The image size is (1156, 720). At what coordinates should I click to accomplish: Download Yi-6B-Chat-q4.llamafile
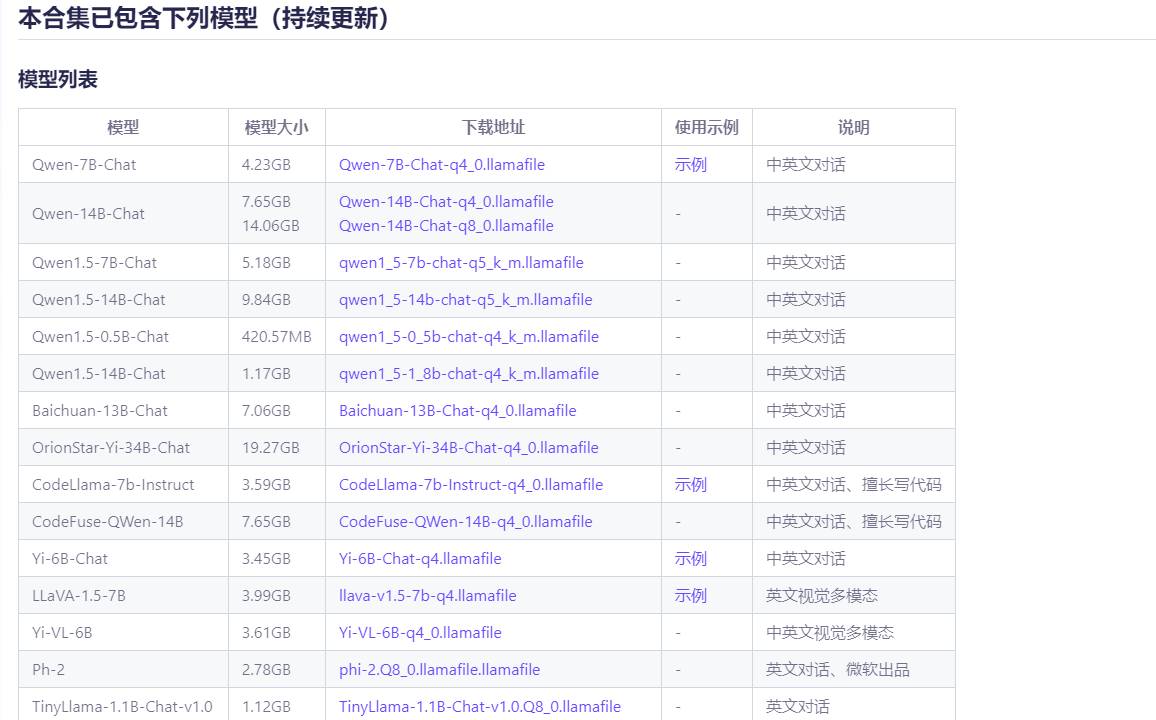coord(419,559)
